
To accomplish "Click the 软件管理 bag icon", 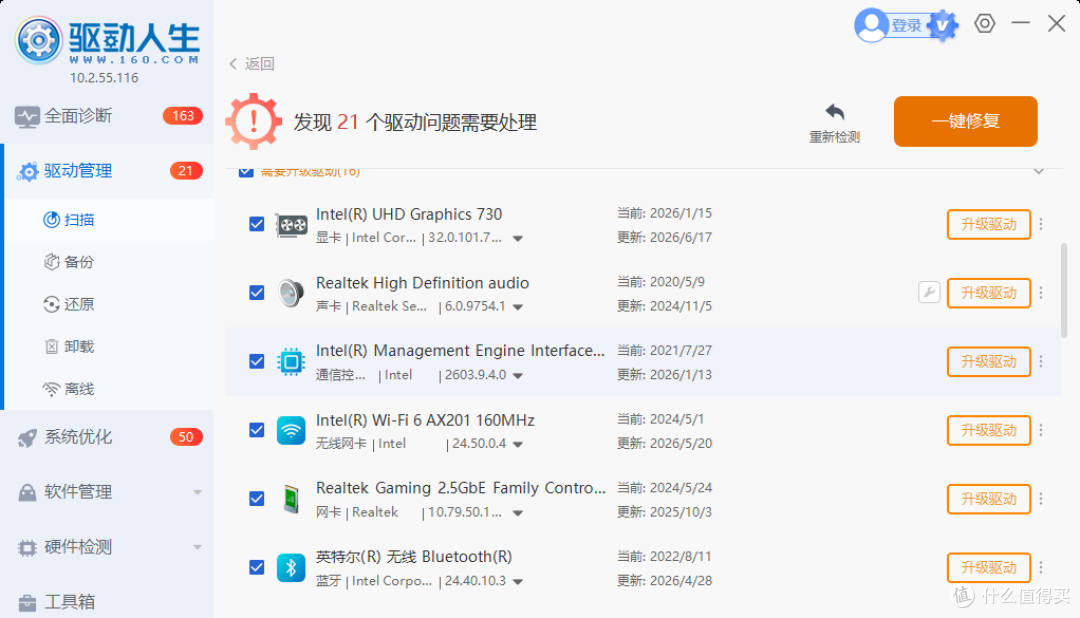I will (x=27, y=493).
